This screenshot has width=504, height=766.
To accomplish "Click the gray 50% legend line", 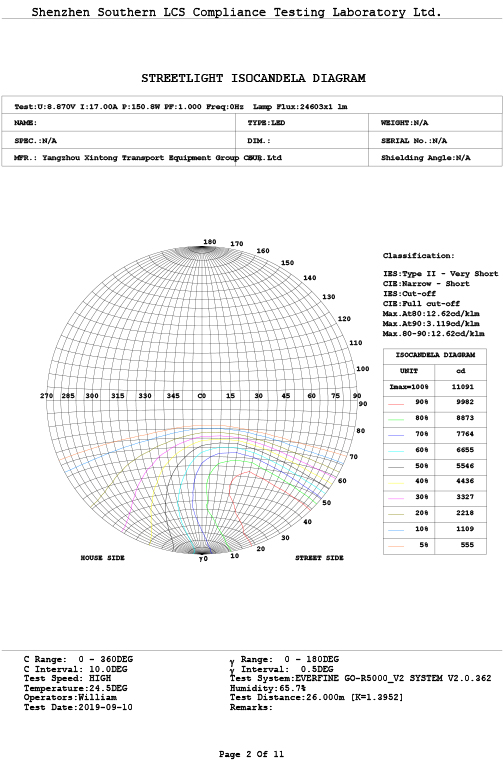I will (x=396, y=468).
